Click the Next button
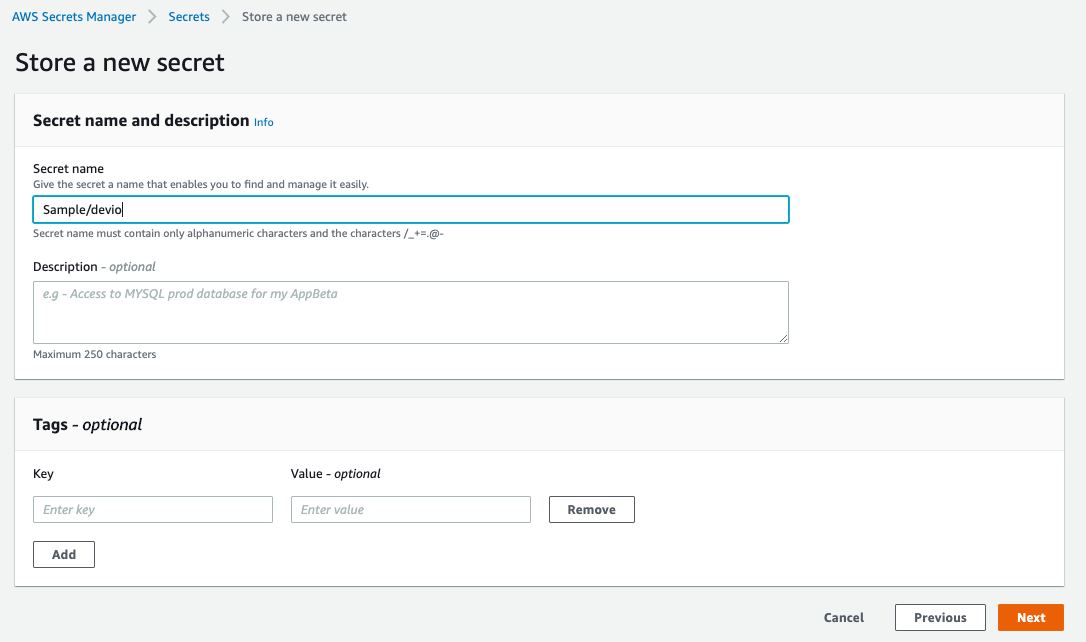The width and height of the screenshot is (1086, 642). (x=1030, y=617)
